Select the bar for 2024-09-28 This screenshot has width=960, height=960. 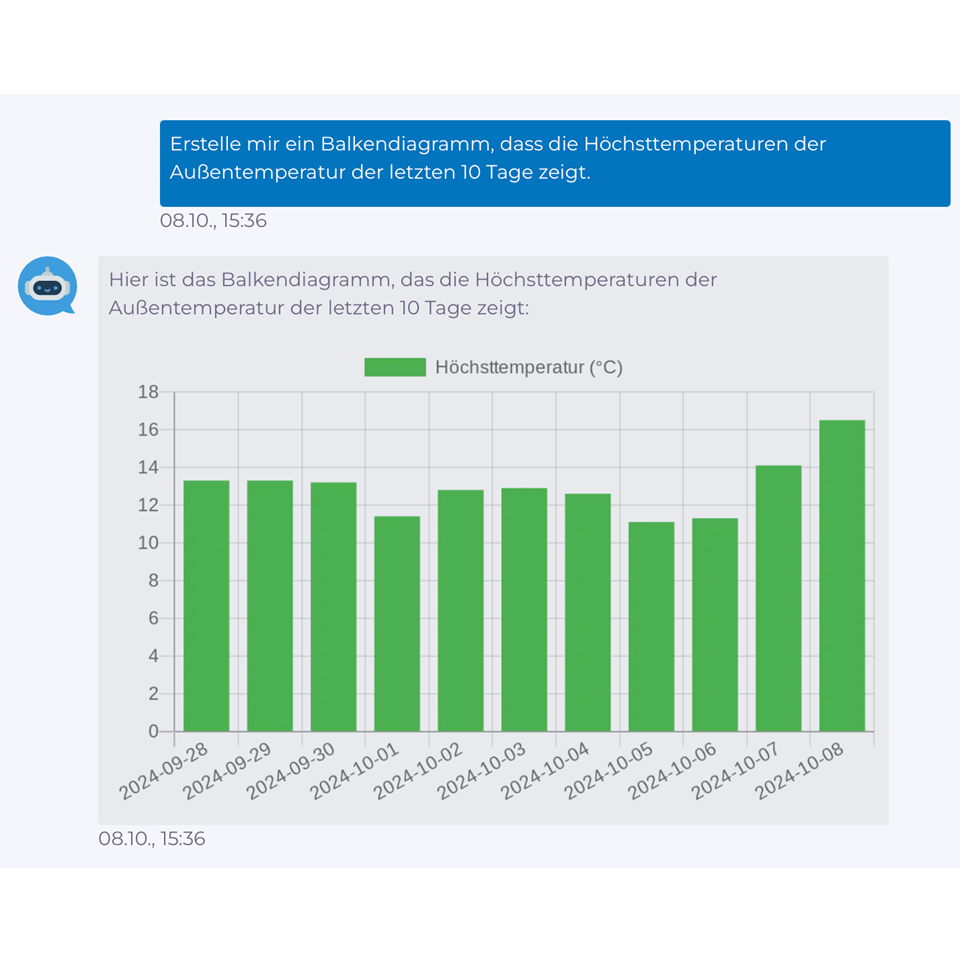[206, 606]
